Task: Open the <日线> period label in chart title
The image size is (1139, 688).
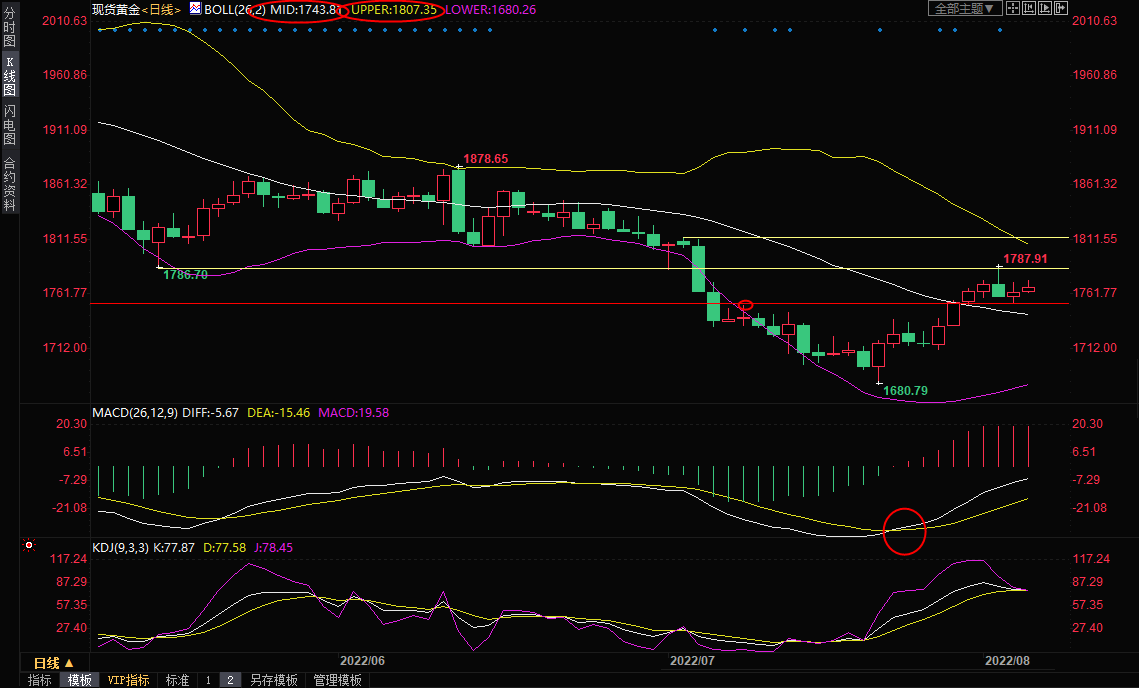Action: tap(162, 9)
